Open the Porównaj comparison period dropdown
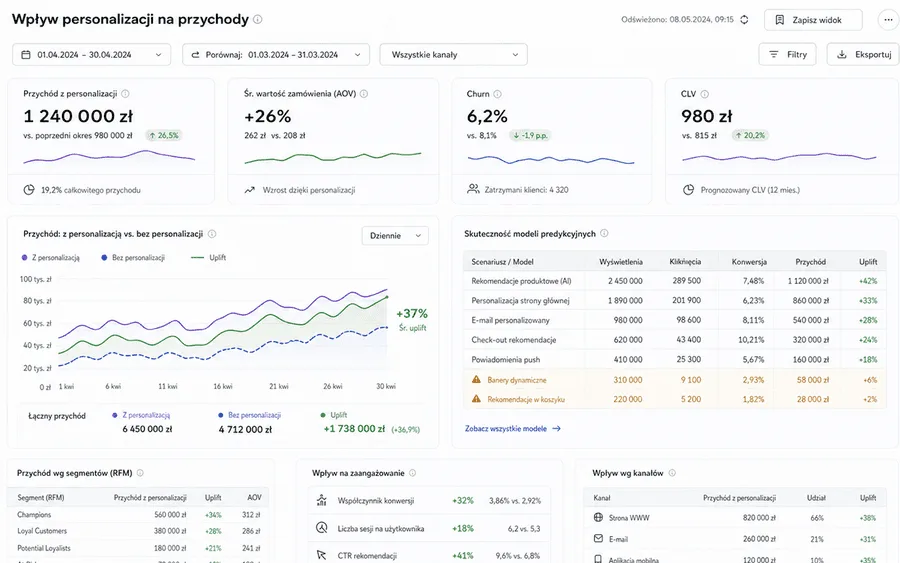 click(276, 55)
